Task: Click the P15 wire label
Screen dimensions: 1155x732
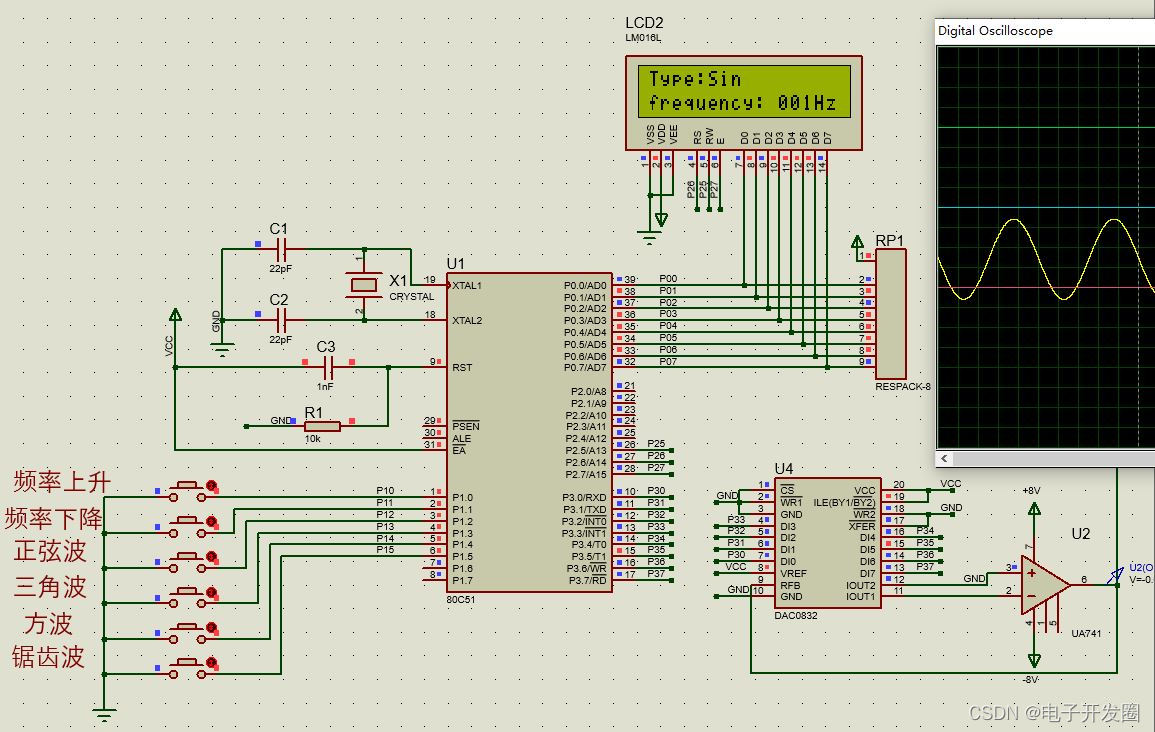Action: [385, 549]
